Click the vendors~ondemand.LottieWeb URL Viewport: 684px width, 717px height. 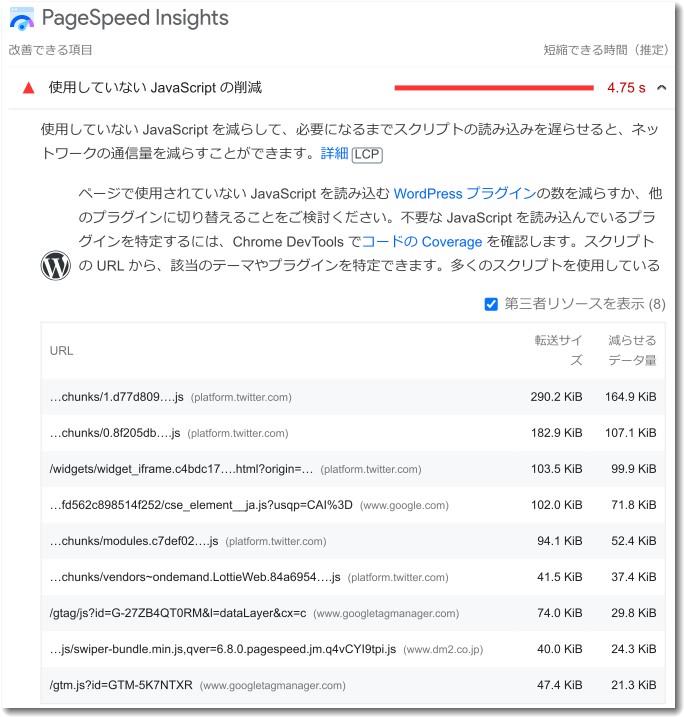pos(195,577)
